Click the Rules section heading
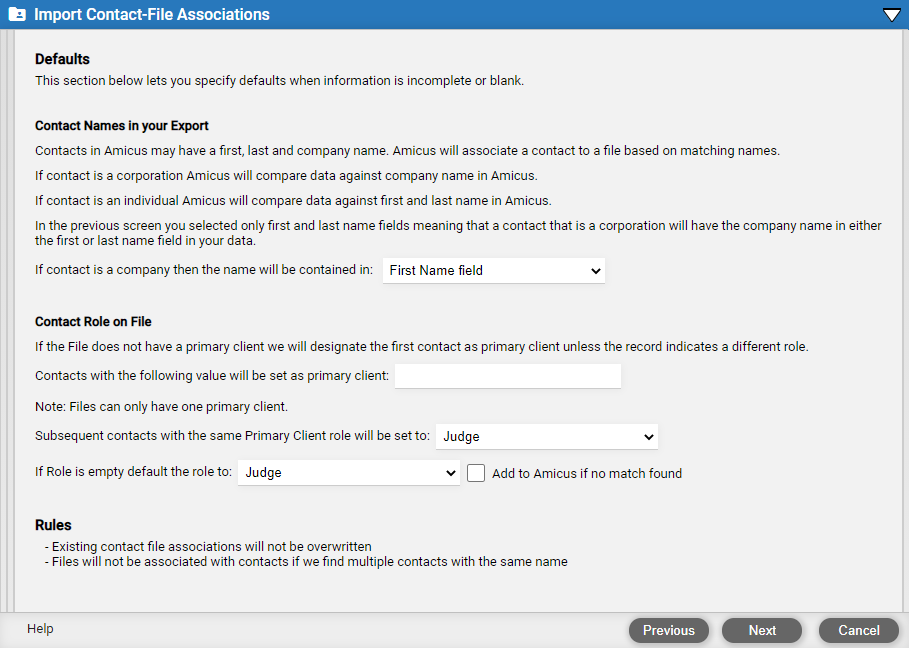 pos(53,525)
